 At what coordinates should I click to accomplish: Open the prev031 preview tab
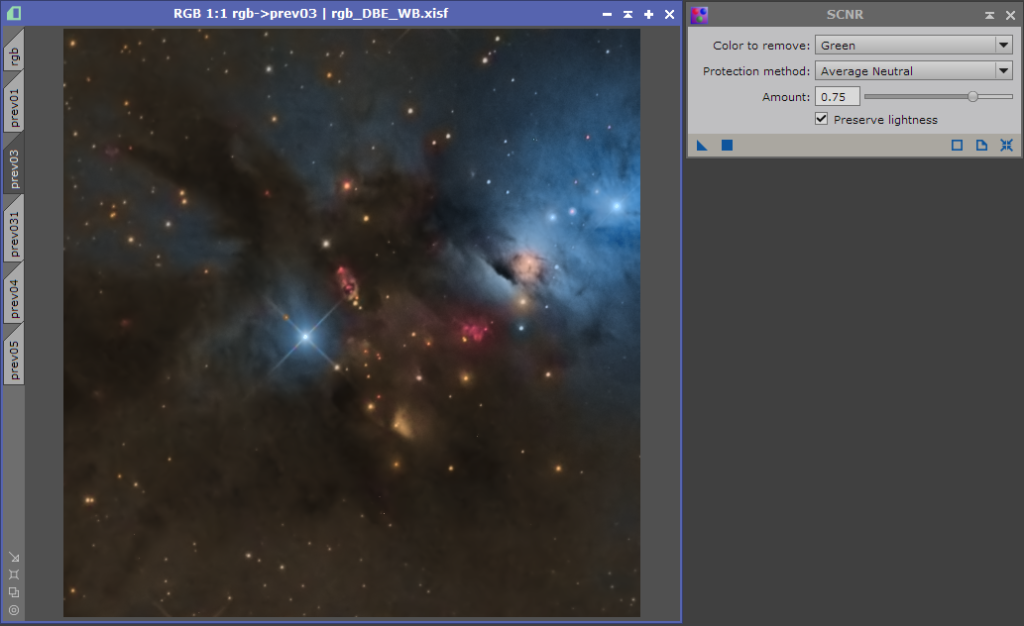14,234
